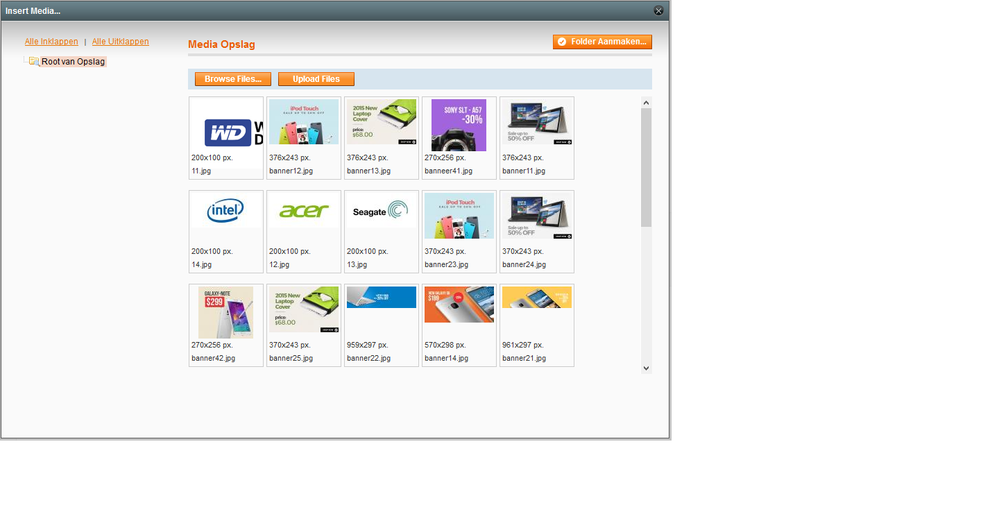Pick the Intel logo image 14.jpg
Viewport: 999px width, 521px height.
coord(226,211)
